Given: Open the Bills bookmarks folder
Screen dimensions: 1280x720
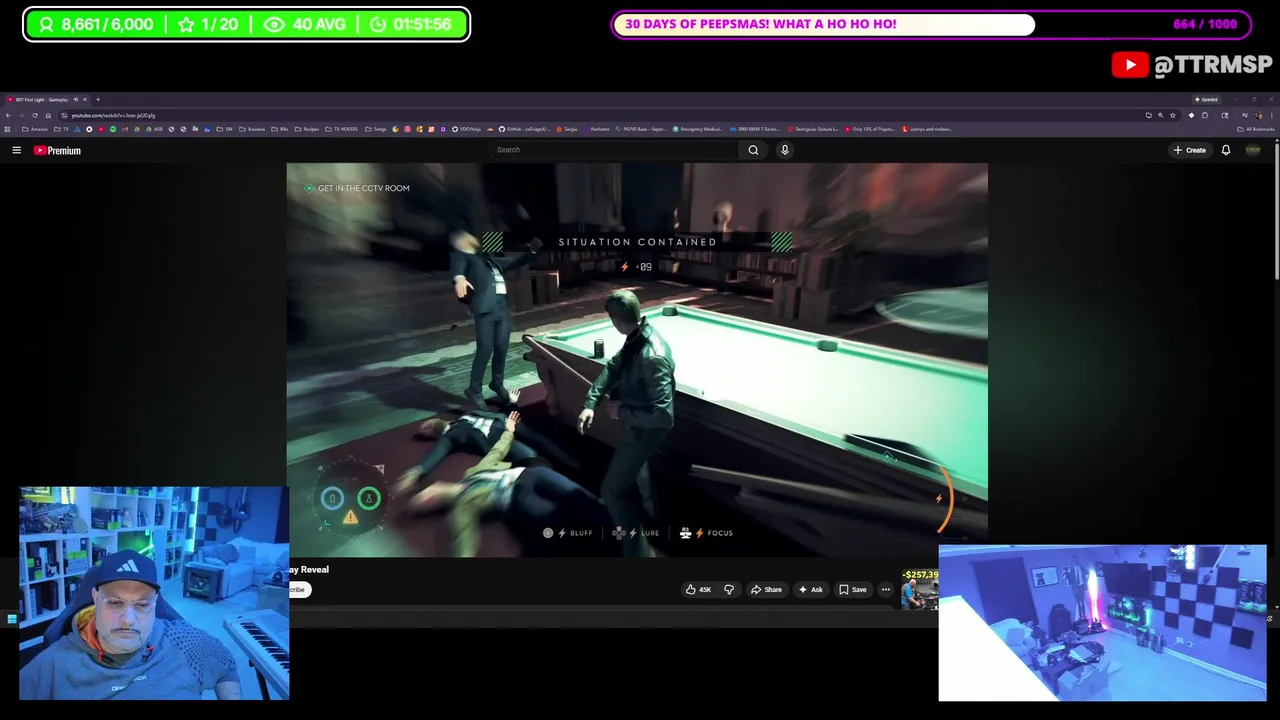Looking at the screenshot, I should click(x=281, y=128).
